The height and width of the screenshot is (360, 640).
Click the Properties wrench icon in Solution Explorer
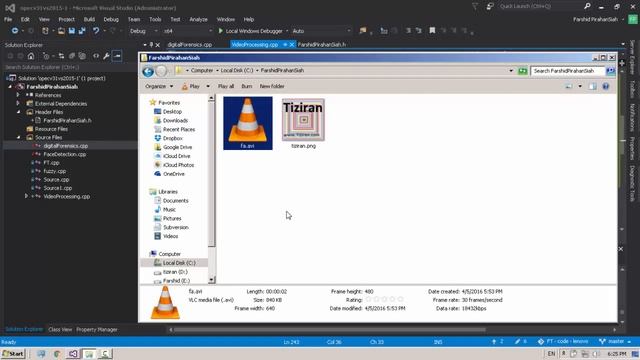point(106,56)
